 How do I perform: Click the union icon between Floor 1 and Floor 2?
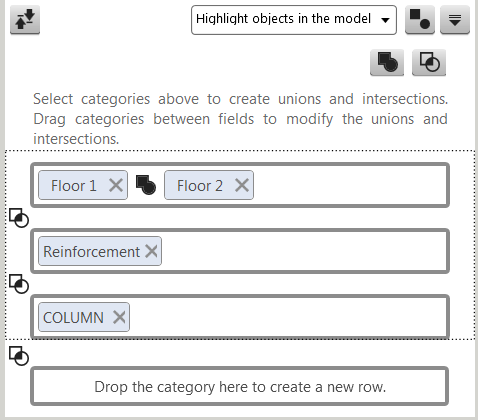(146, 185)
